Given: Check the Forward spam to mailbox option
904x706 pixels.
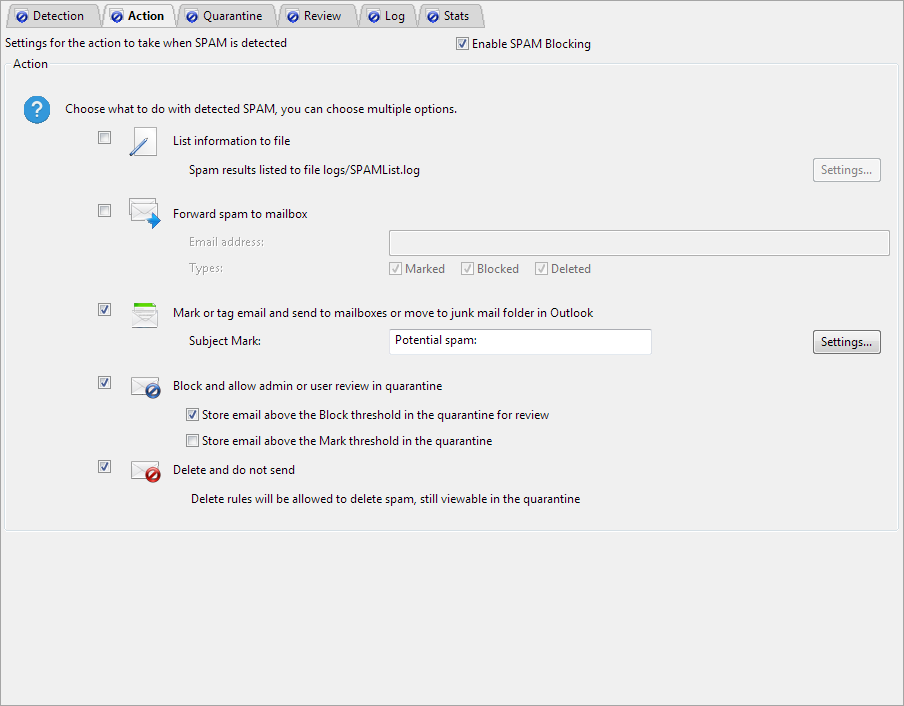Looking at the screenshot, I should pyautogui.click(x=104, y=210).
